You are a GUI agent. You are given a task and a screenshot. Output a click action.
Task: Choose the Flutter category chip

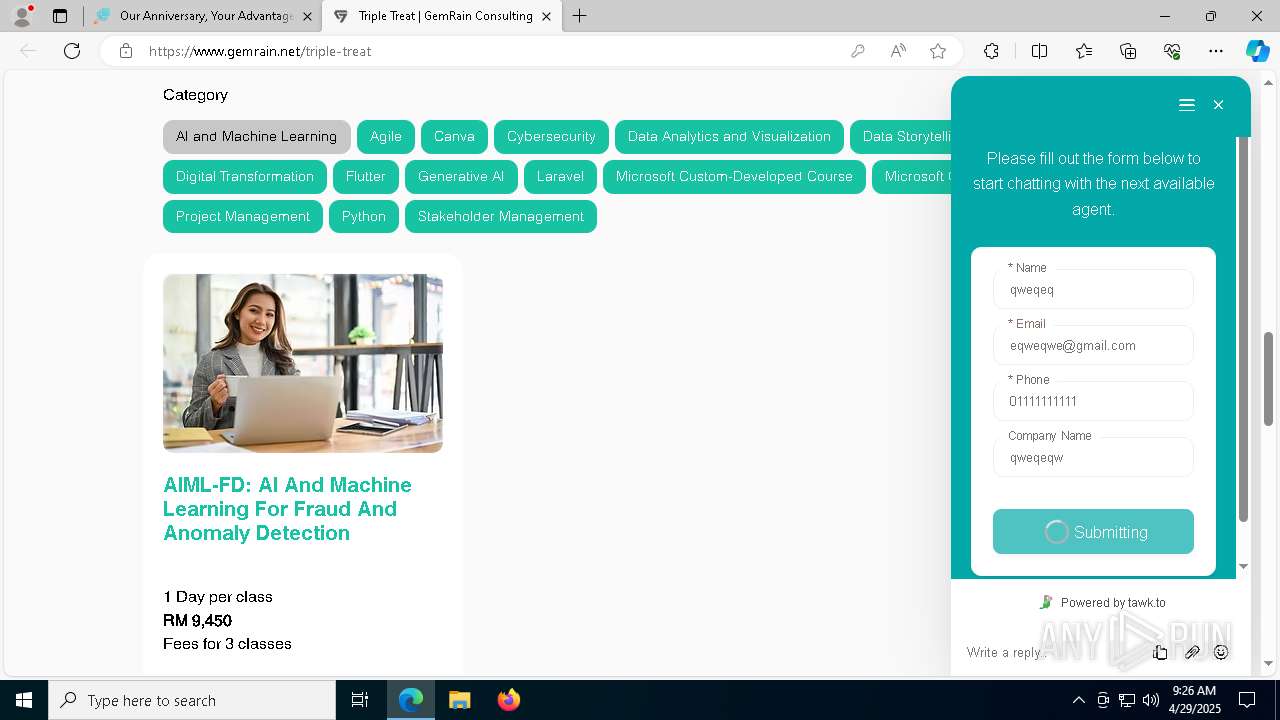[x=366, y=177]
